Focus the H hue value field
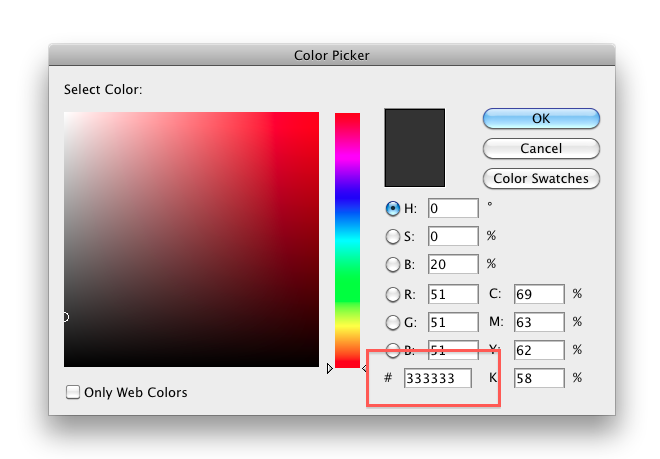660x459 pixels. [453, 209]
